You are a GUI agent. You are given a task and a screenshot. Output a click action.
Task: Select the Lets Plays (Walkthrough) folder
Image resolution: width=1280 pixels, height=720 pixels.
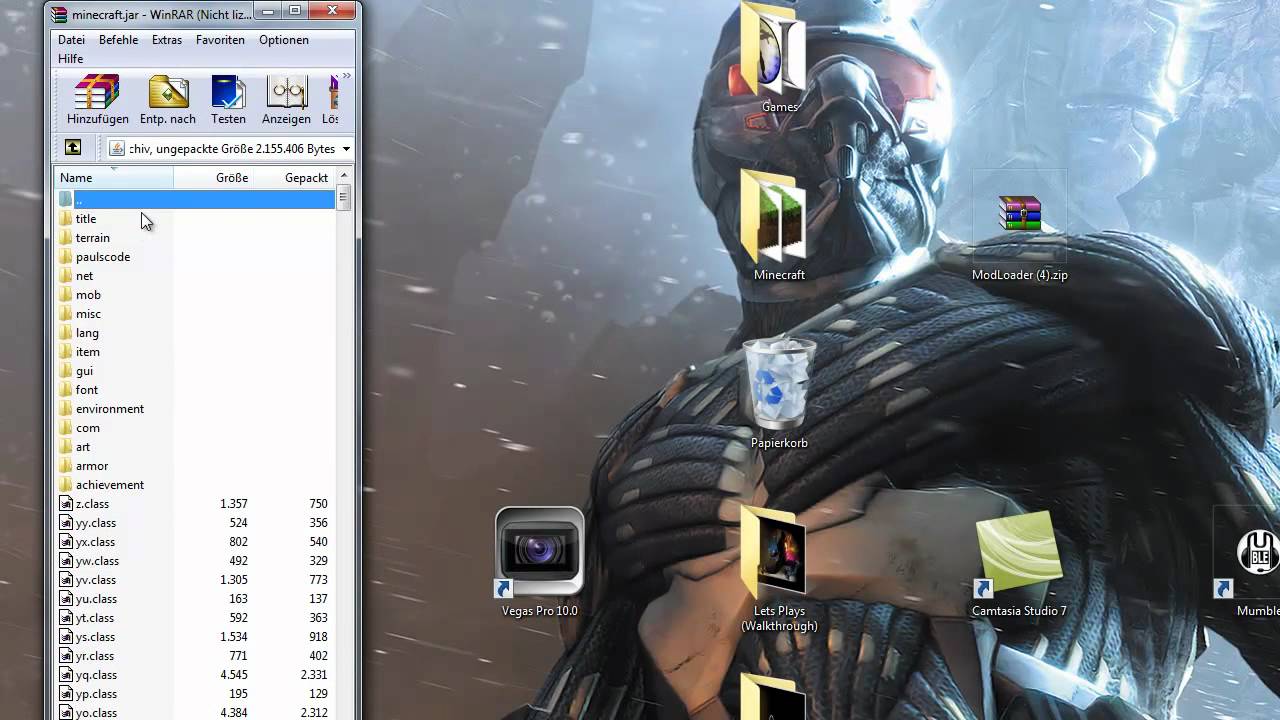[x=779, y=569]
